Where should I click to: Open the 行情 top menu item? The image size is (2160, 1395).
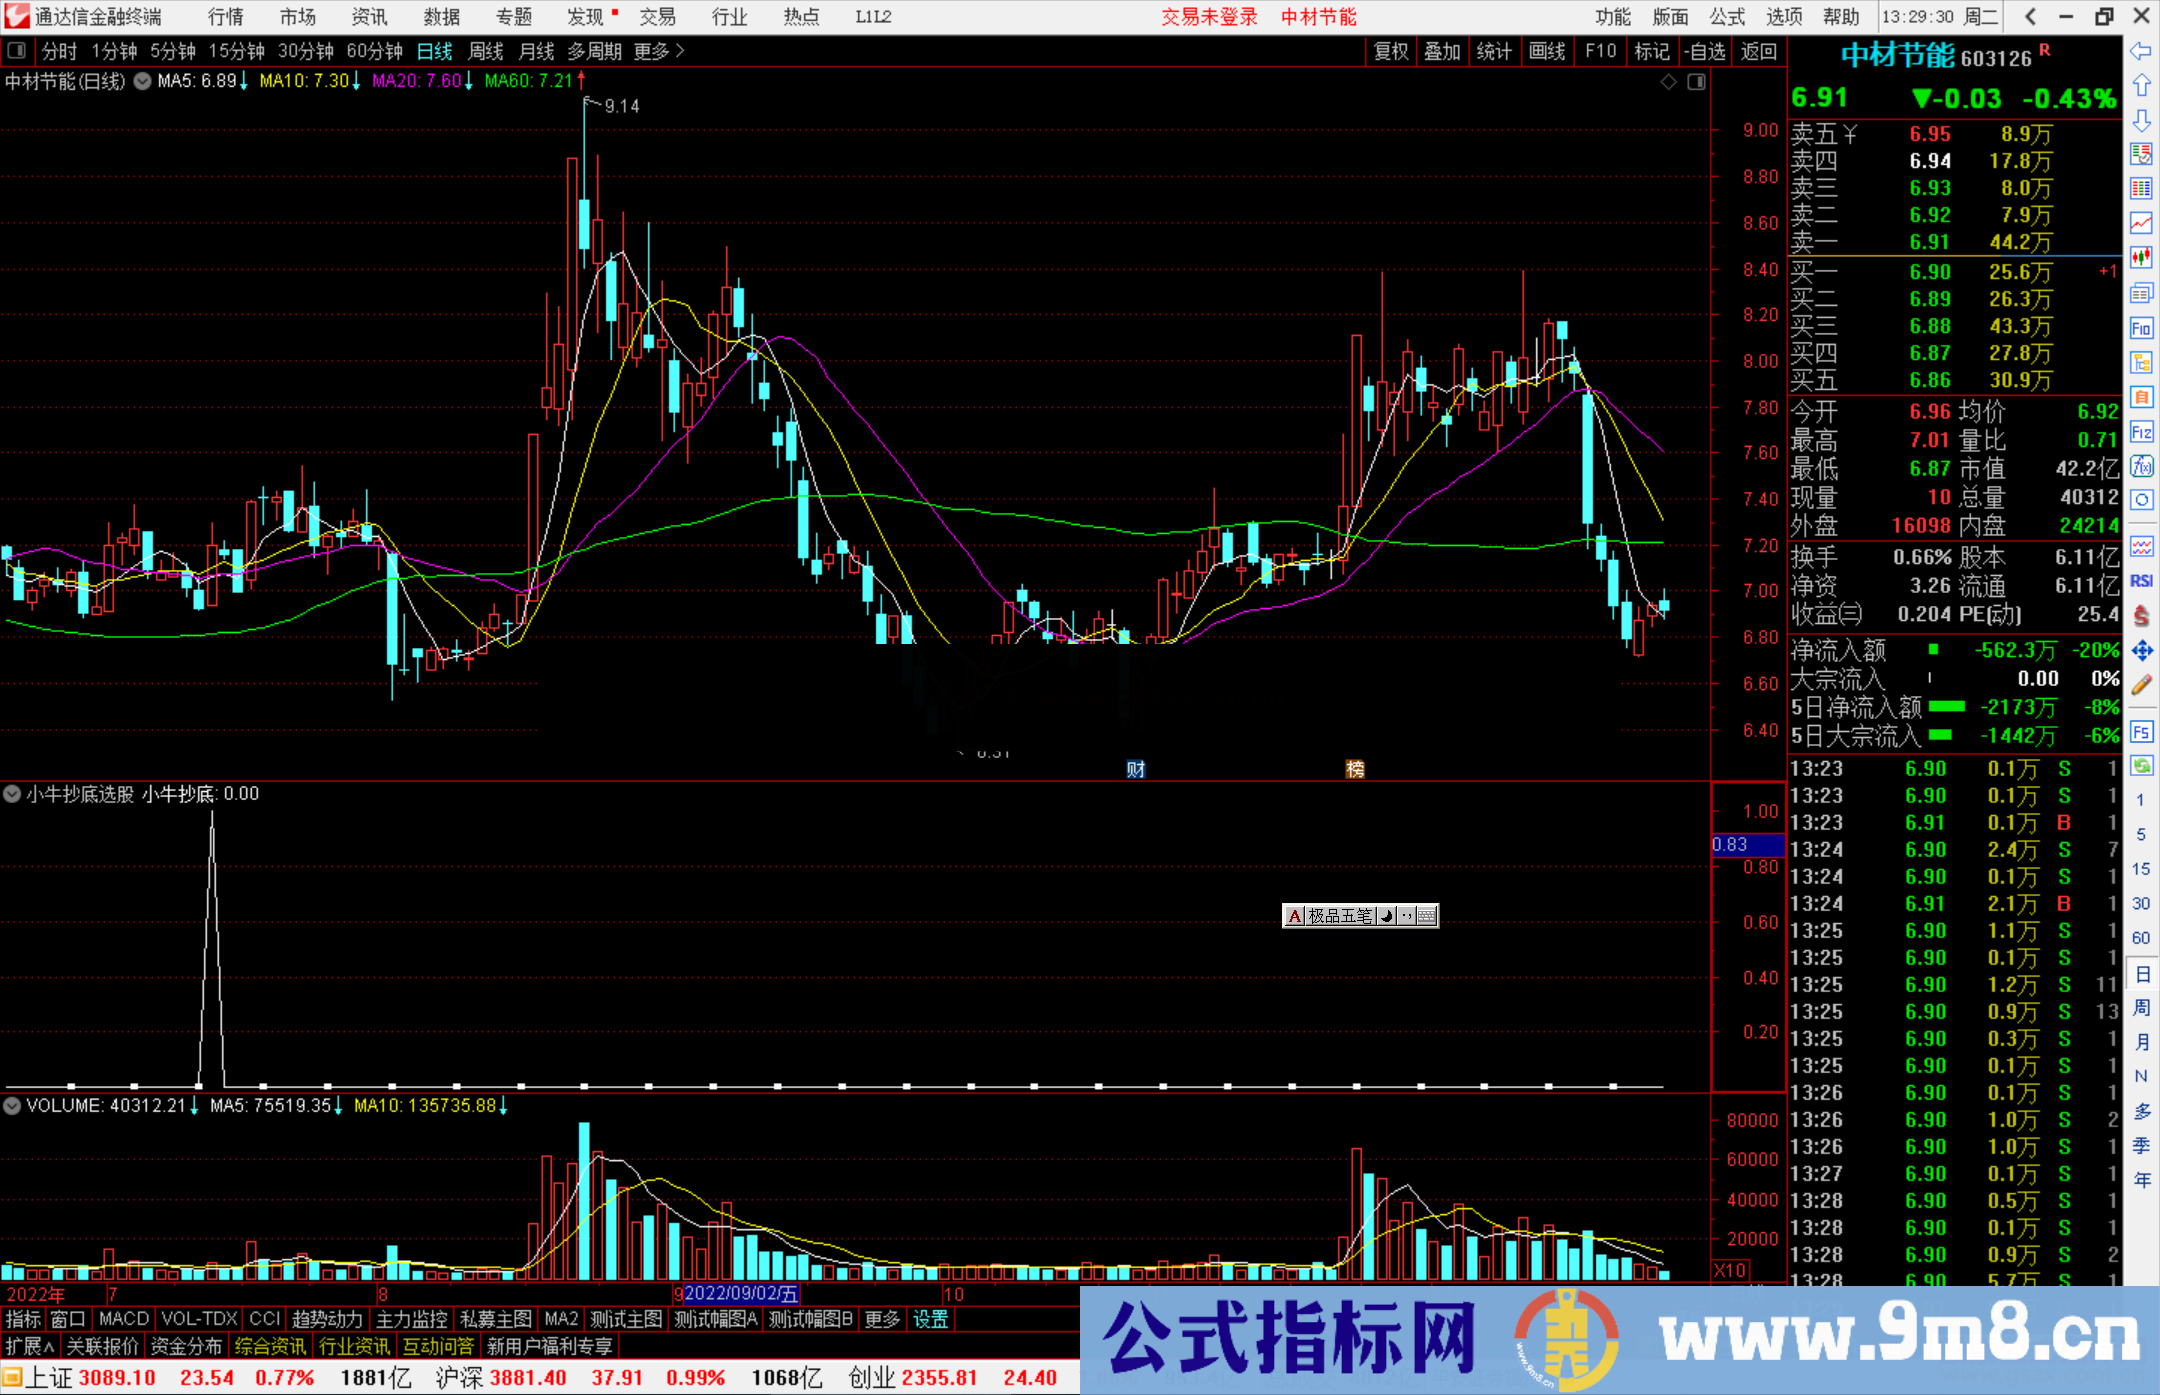click(x=226, y=17)
